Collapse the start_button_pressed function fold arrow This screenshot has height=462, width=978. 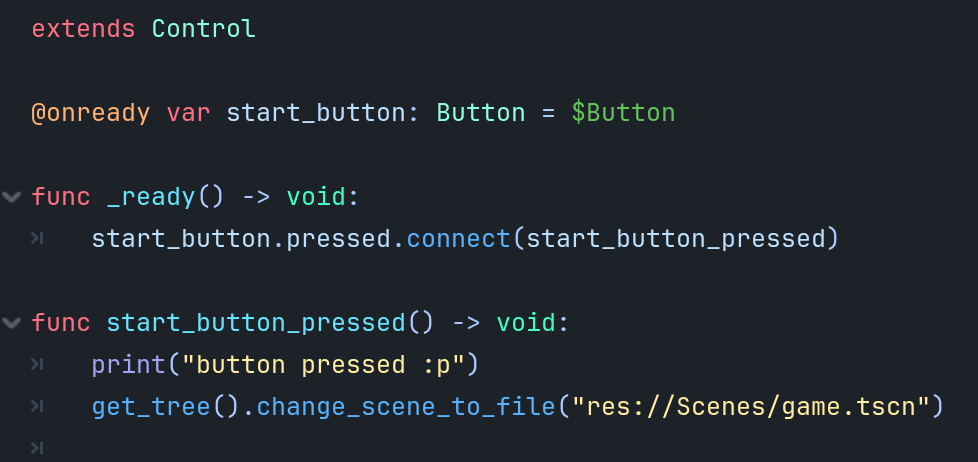pyautogui.click(x=12, y=323)
